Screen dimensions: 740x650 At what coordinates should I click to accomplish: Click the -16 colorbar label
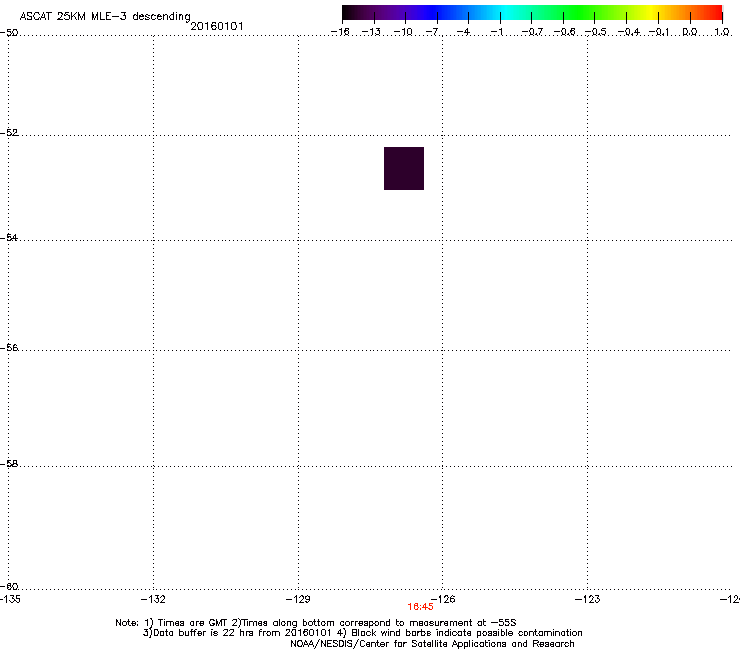tap(340, 32)
